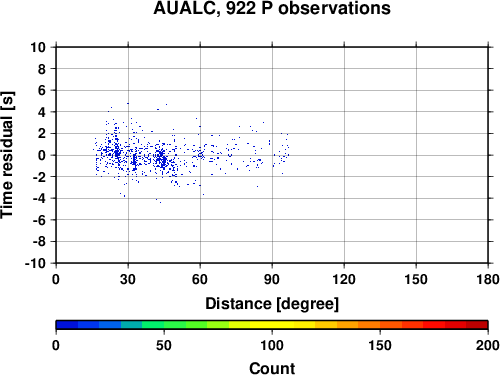Click y-axis tick label '2'
This screenshot has height=375, width=500.
tap(42, 134)
